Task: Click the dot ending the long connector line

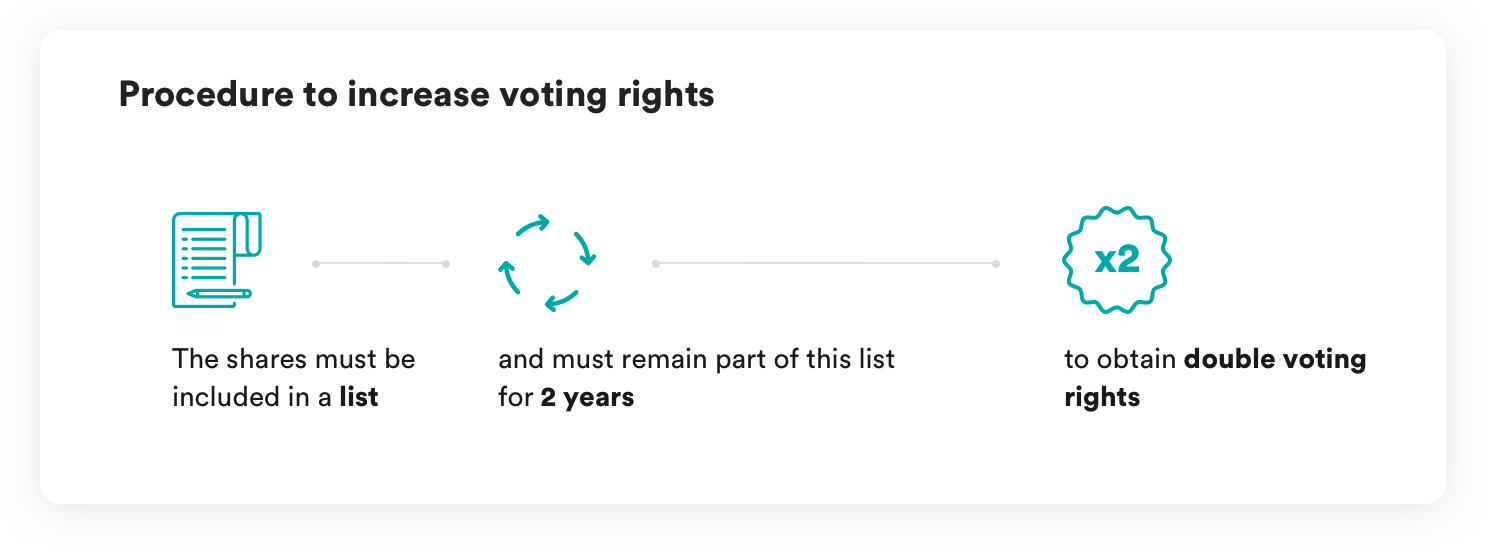Action: tap(996, 264)
